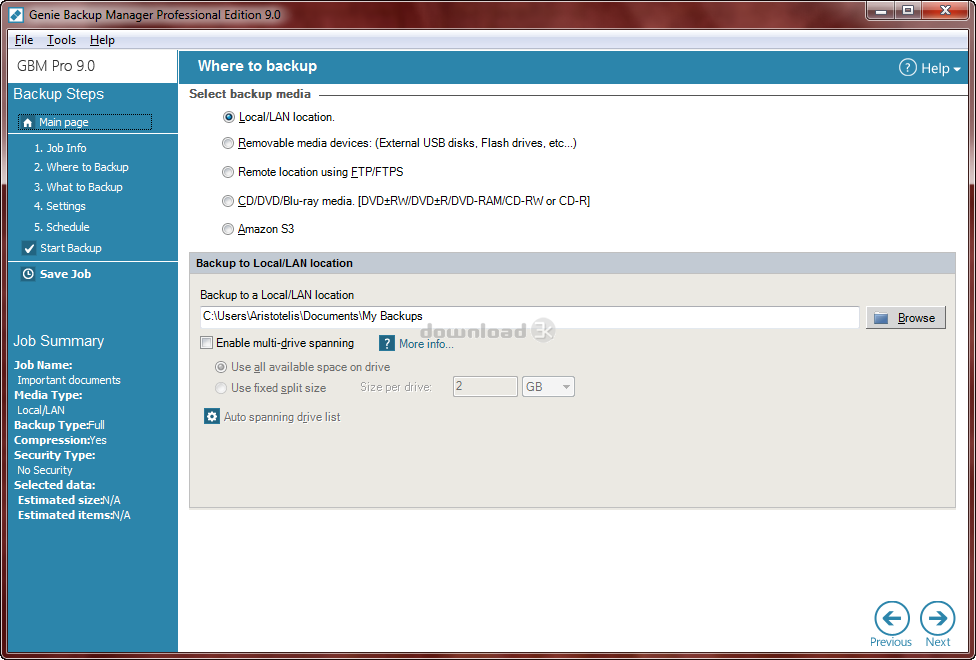Click Save Job

pos(65,274)
